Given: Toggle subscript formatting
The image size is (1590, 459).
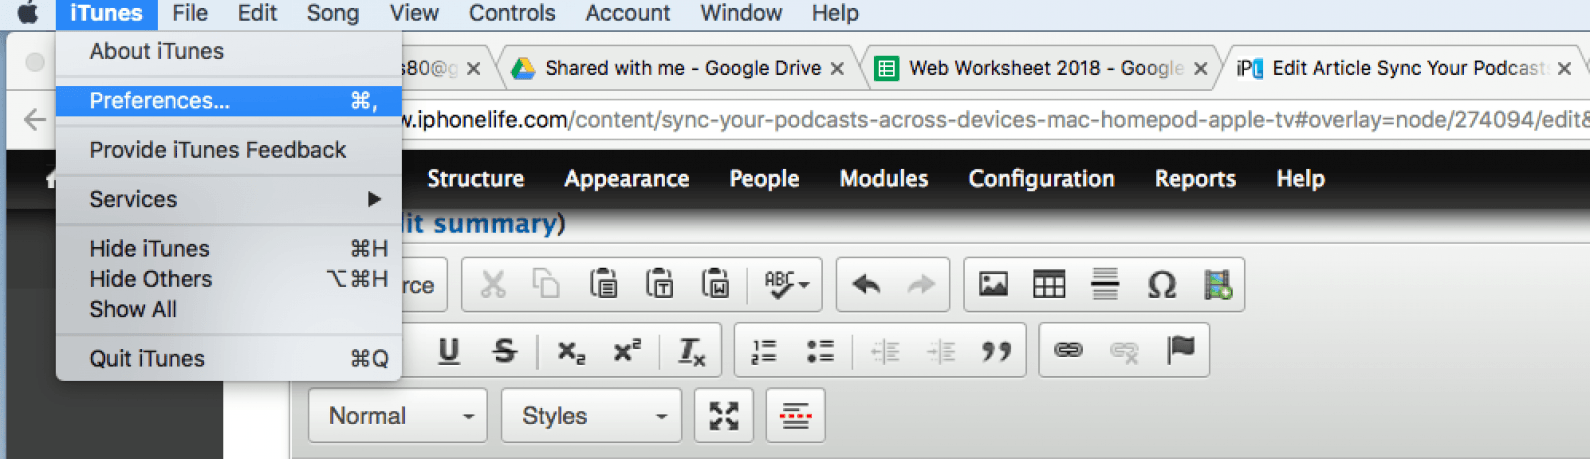Looking at the screenshot, I should point(571,351).
